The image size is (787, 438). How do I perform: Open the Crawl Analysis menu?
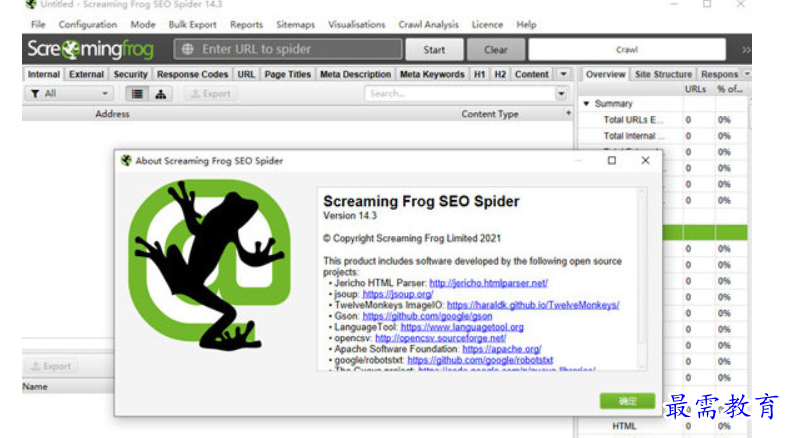429,25
